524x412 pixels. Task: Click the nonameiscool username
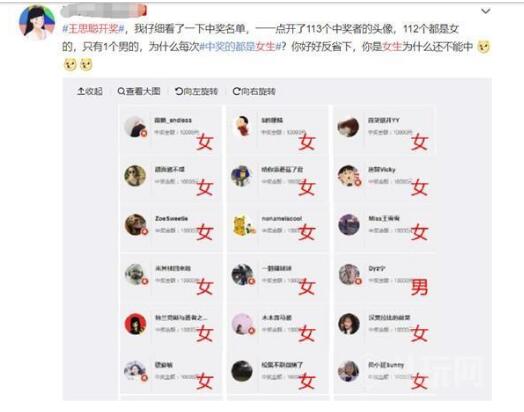tap(282, 218)
